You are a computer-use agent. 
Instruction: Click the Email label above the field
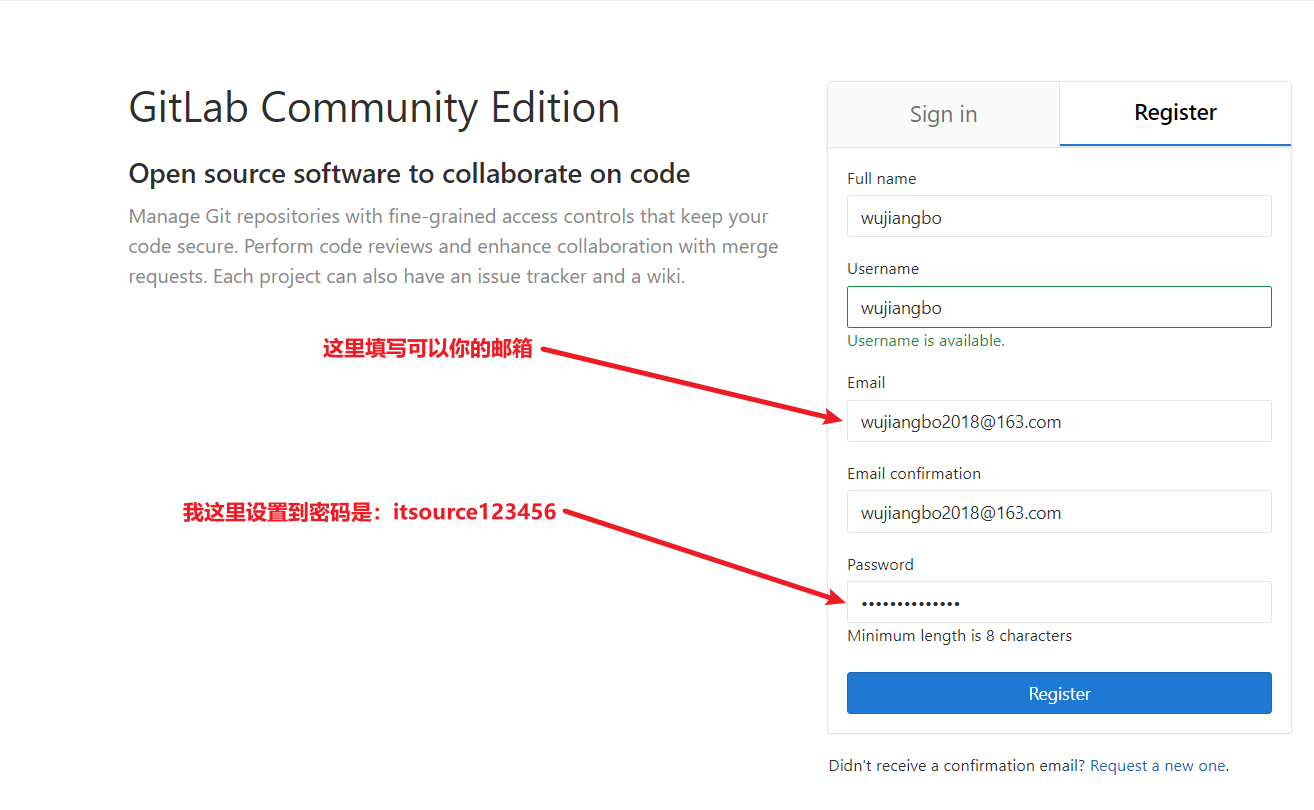pos(866,383)
